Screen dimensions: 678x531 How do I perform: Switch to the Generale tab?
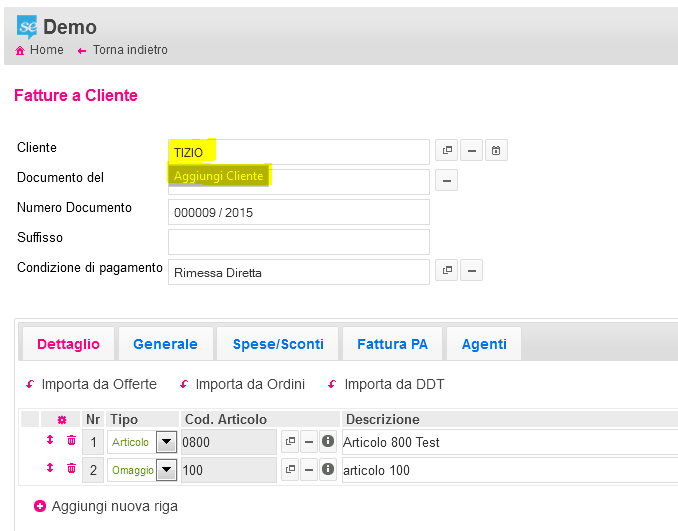pos(165,344)
